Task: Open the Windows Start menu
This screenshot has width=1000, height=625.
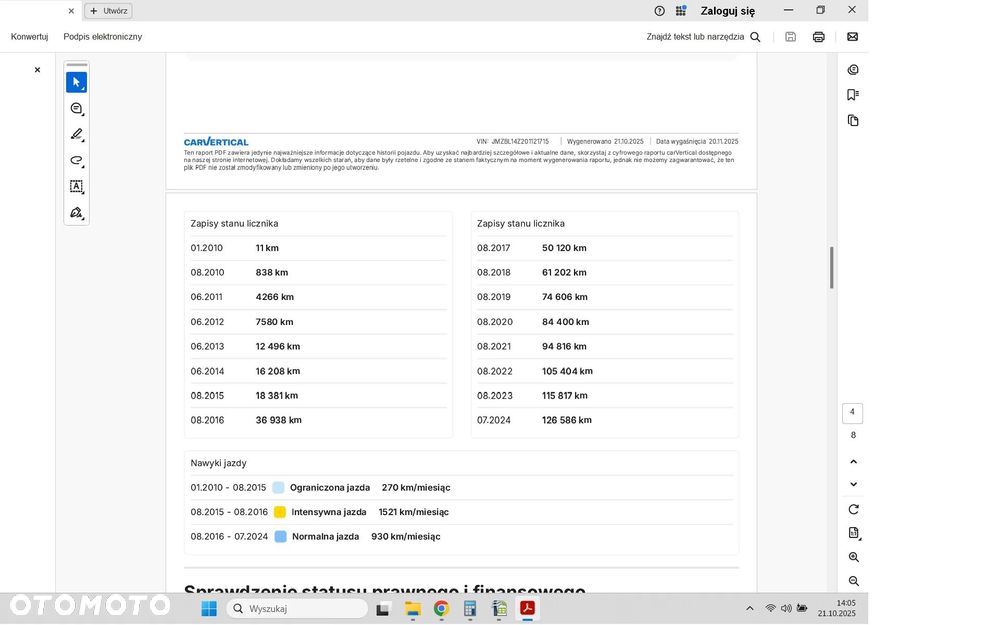Action: pyautogui.click(x=209, y=608)
